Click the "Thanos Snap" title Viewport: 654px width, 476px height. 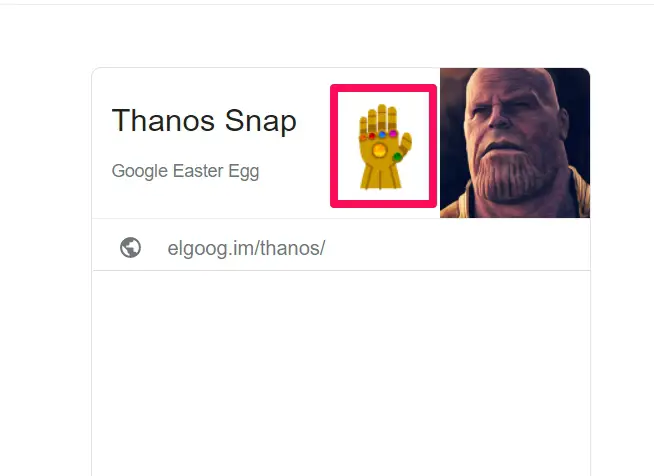(x=204, y=121)
